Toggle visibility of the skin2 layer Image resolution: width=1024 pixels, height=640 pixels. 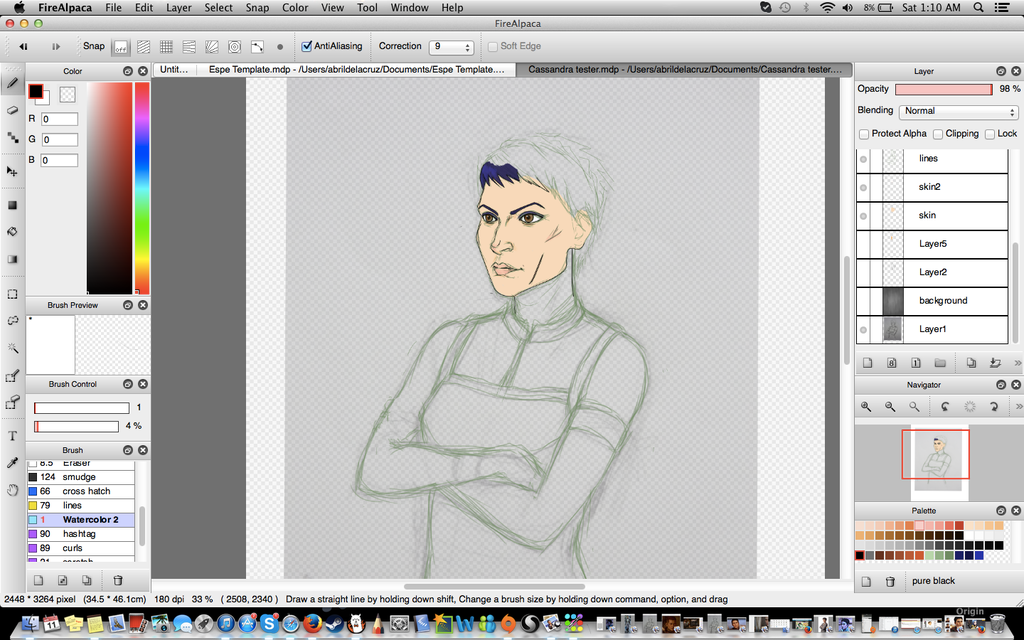point(864,187)
